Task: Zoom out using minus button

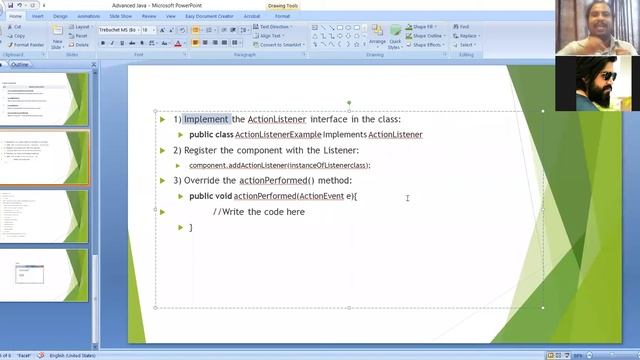Action: [x=590, y=356]
